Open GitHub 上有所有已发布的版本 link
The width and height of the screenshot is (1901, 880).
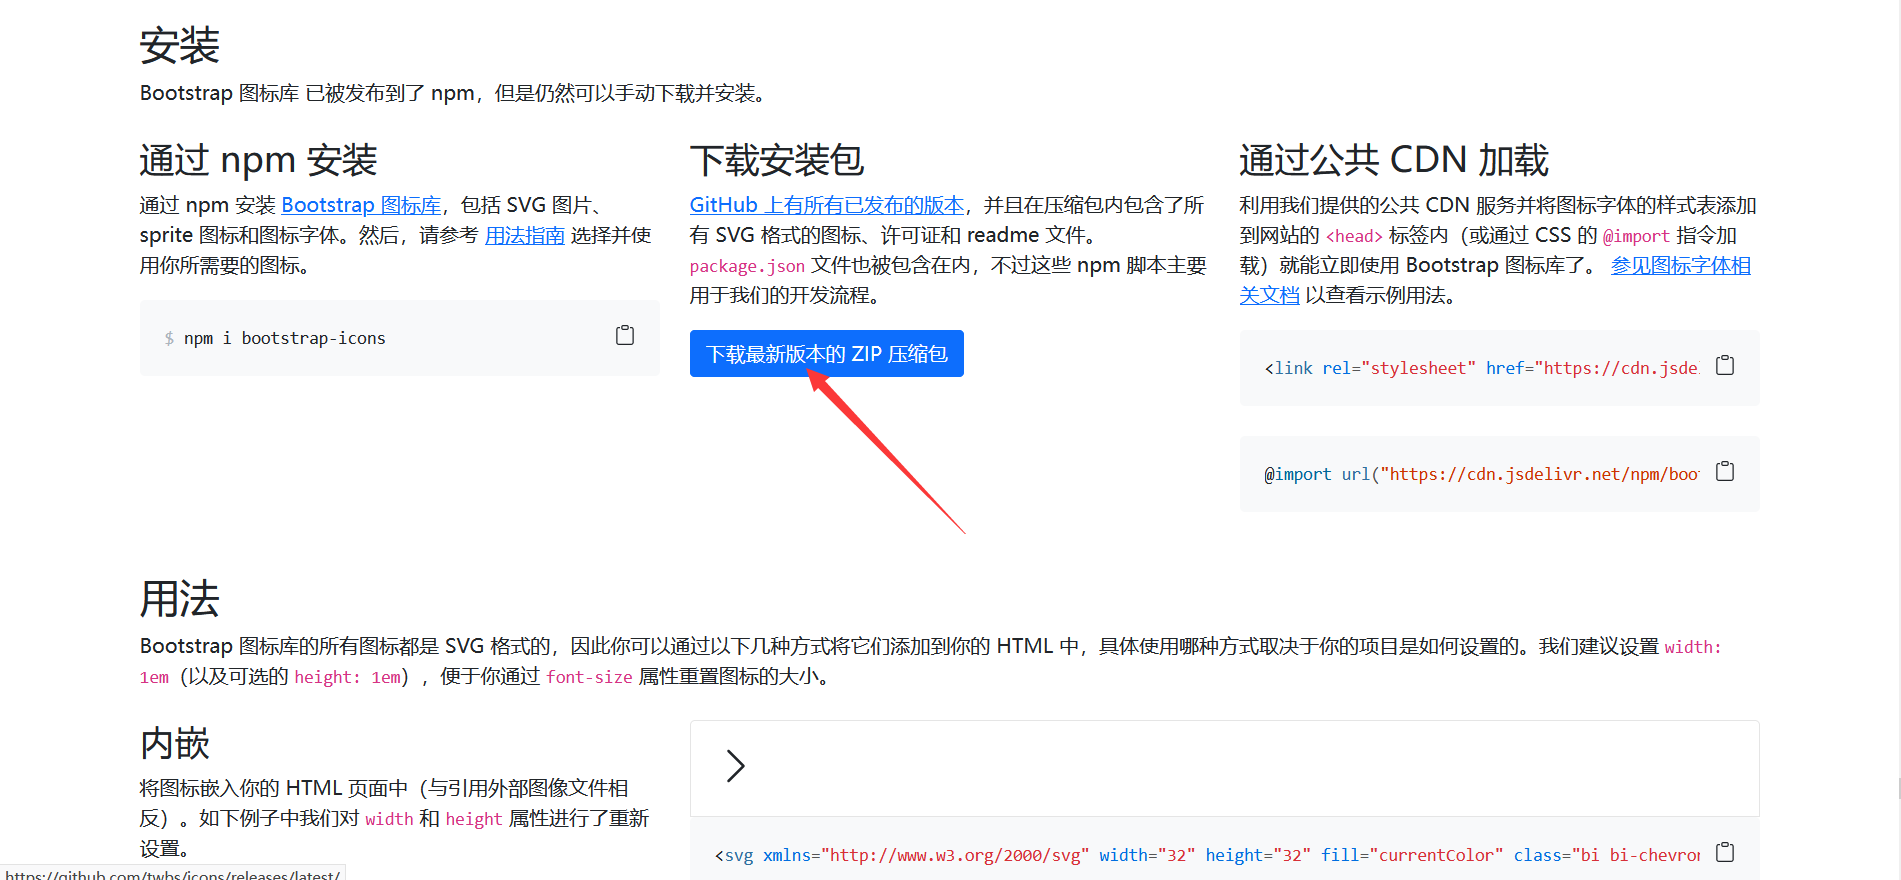[827, 205]
